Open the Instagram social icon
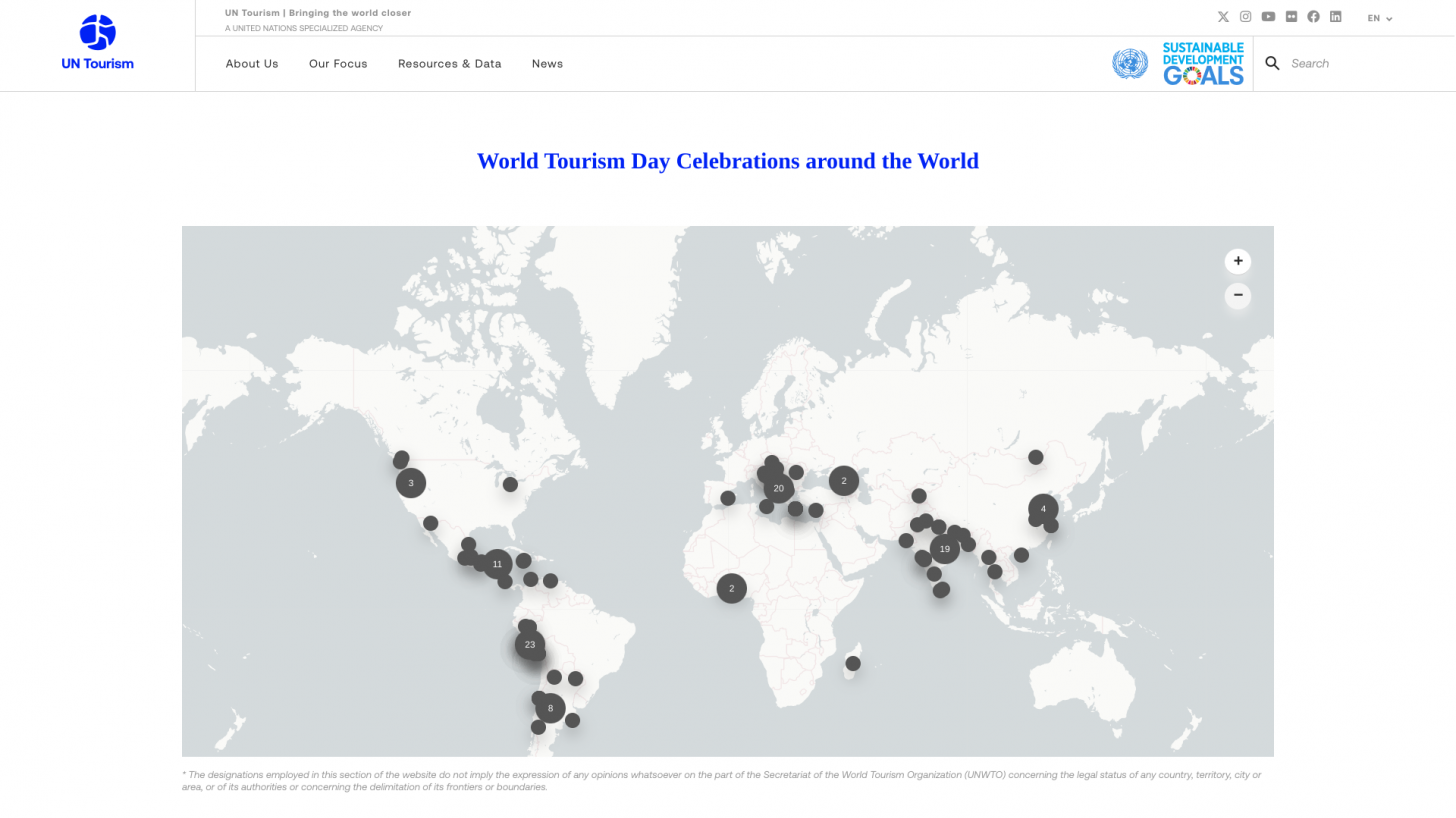This screenshot has height=818, width=1456. click(x=1245, y=17)
